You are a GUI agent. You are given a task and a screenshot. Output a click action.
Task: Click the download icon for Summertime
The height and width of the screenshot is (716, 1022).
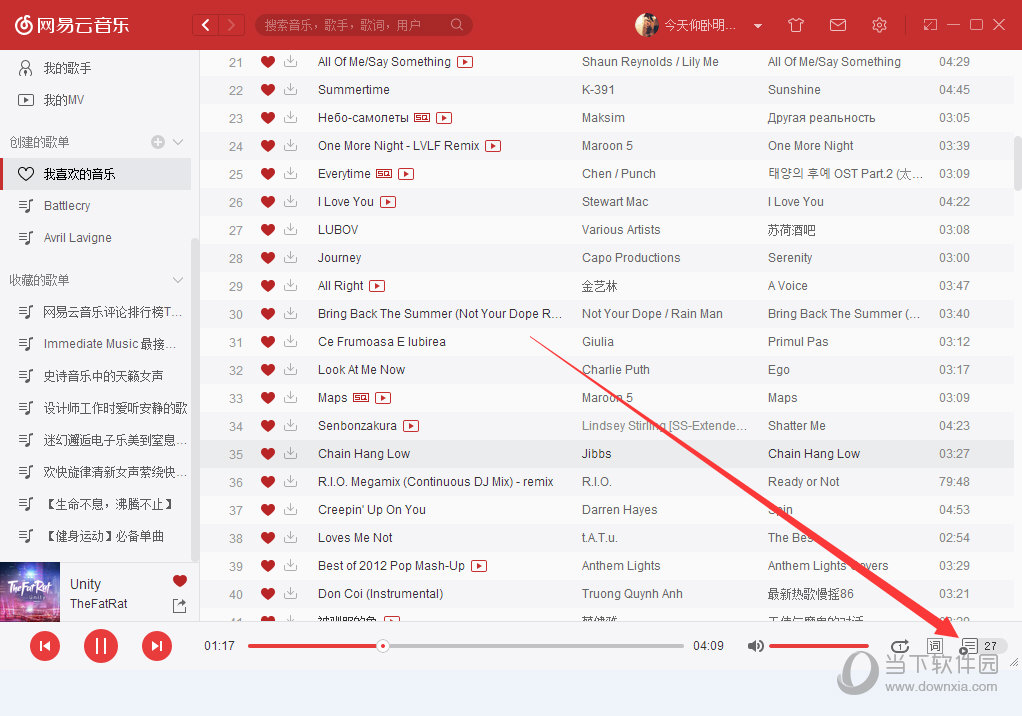290,90
